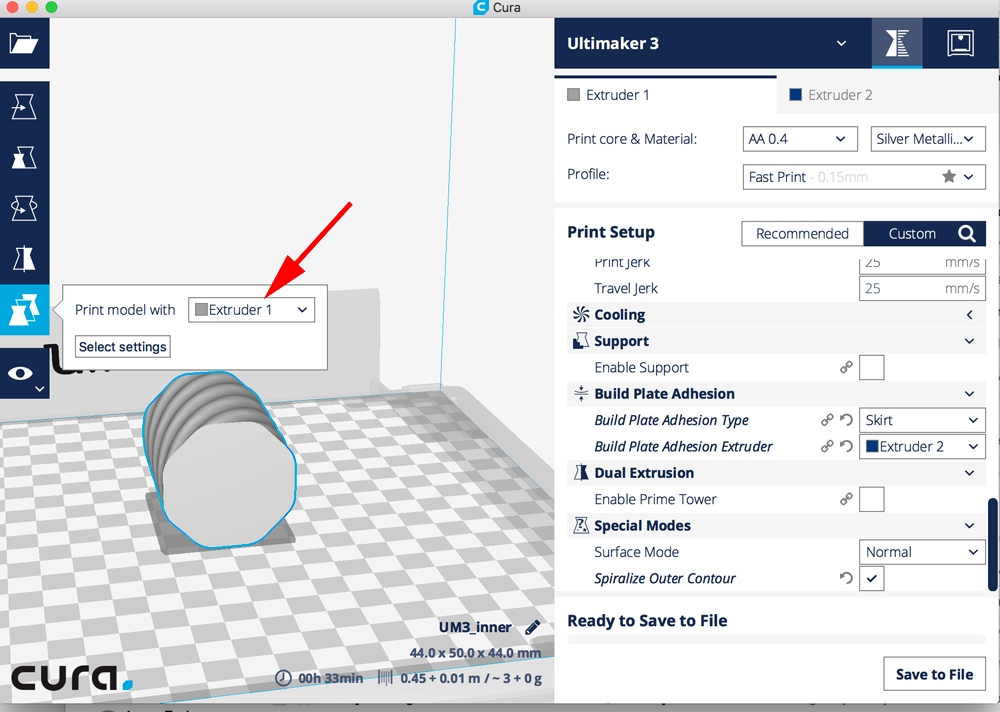
Task: Collapse the Support settings section
Action: 969,341
